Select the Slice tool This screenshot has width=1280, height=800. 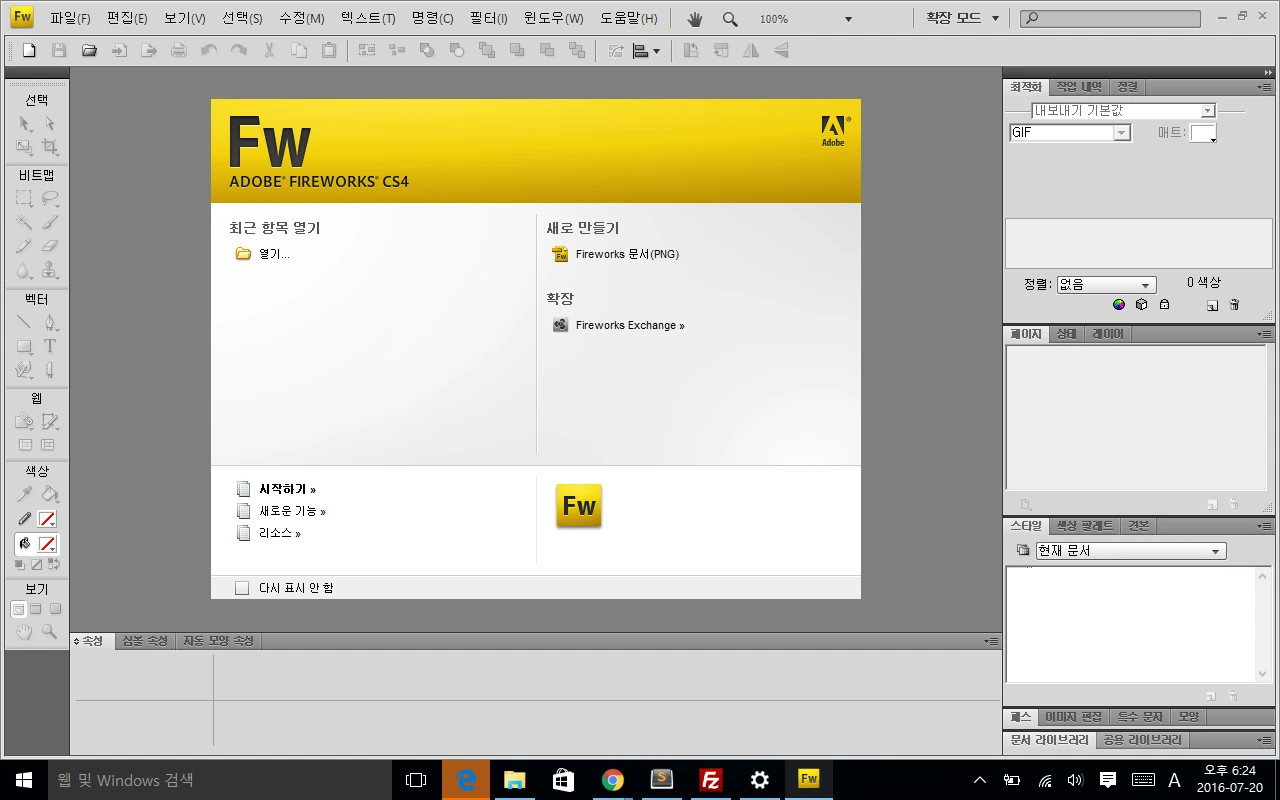click(49, 421)
